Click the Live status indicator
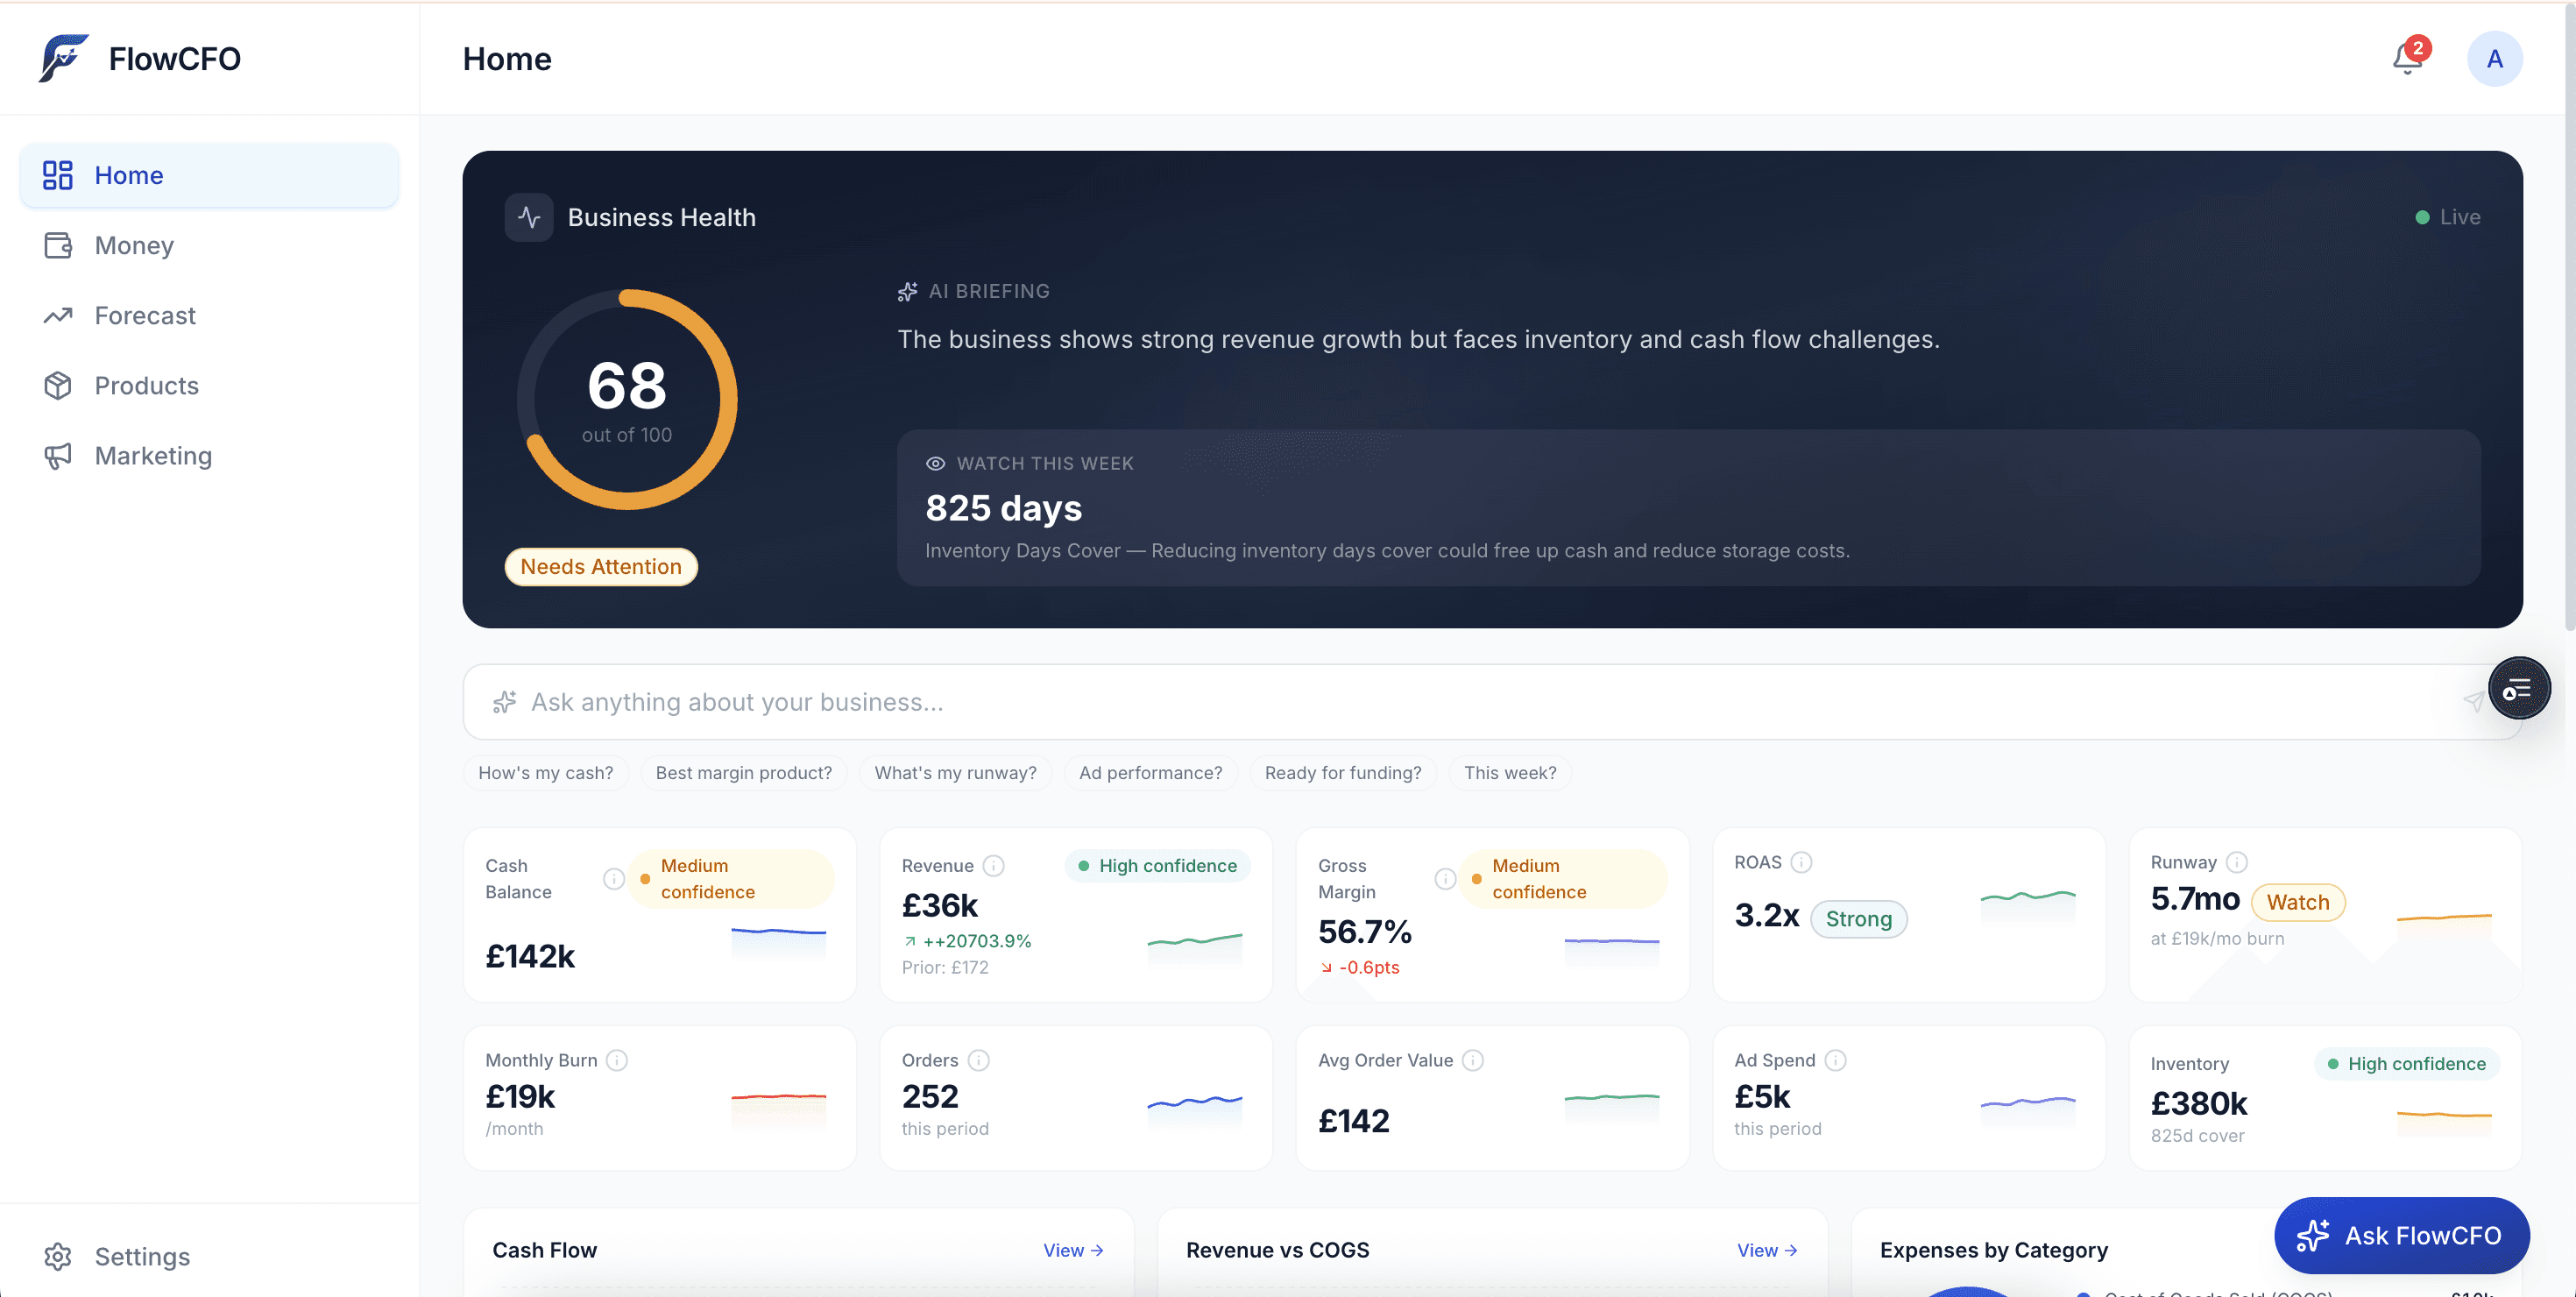The height and width of the screenshot is (1297, 2576). [2447, 217]
